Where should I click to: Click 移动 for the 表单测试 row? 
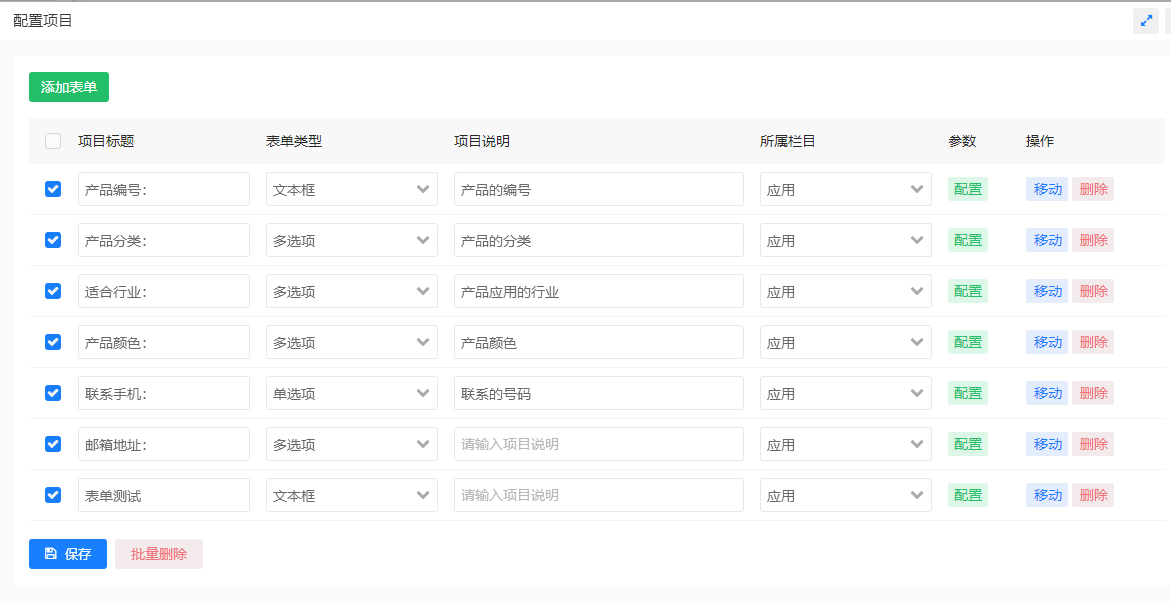(1047, 495)
